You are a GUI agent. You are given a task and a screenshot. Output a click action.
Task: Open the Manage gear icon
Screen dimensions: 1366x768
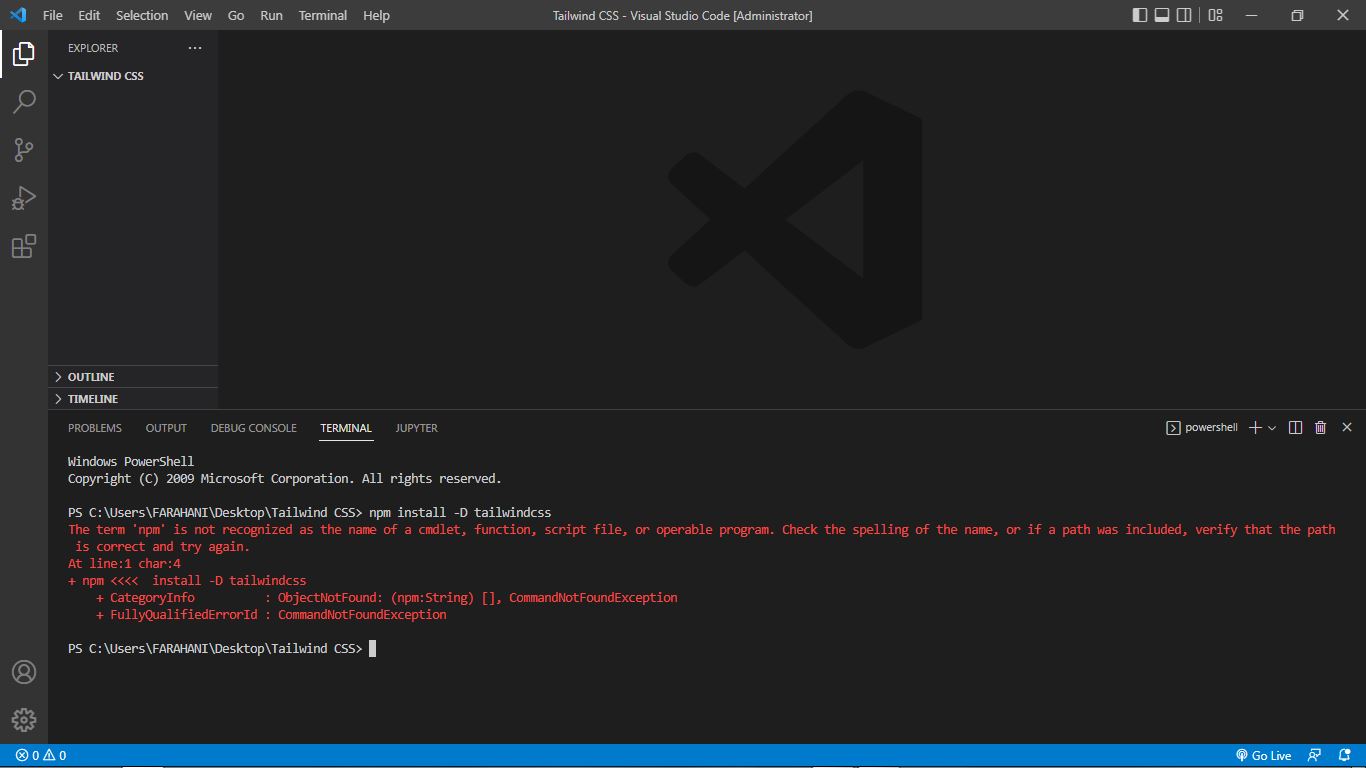point(24,719)
